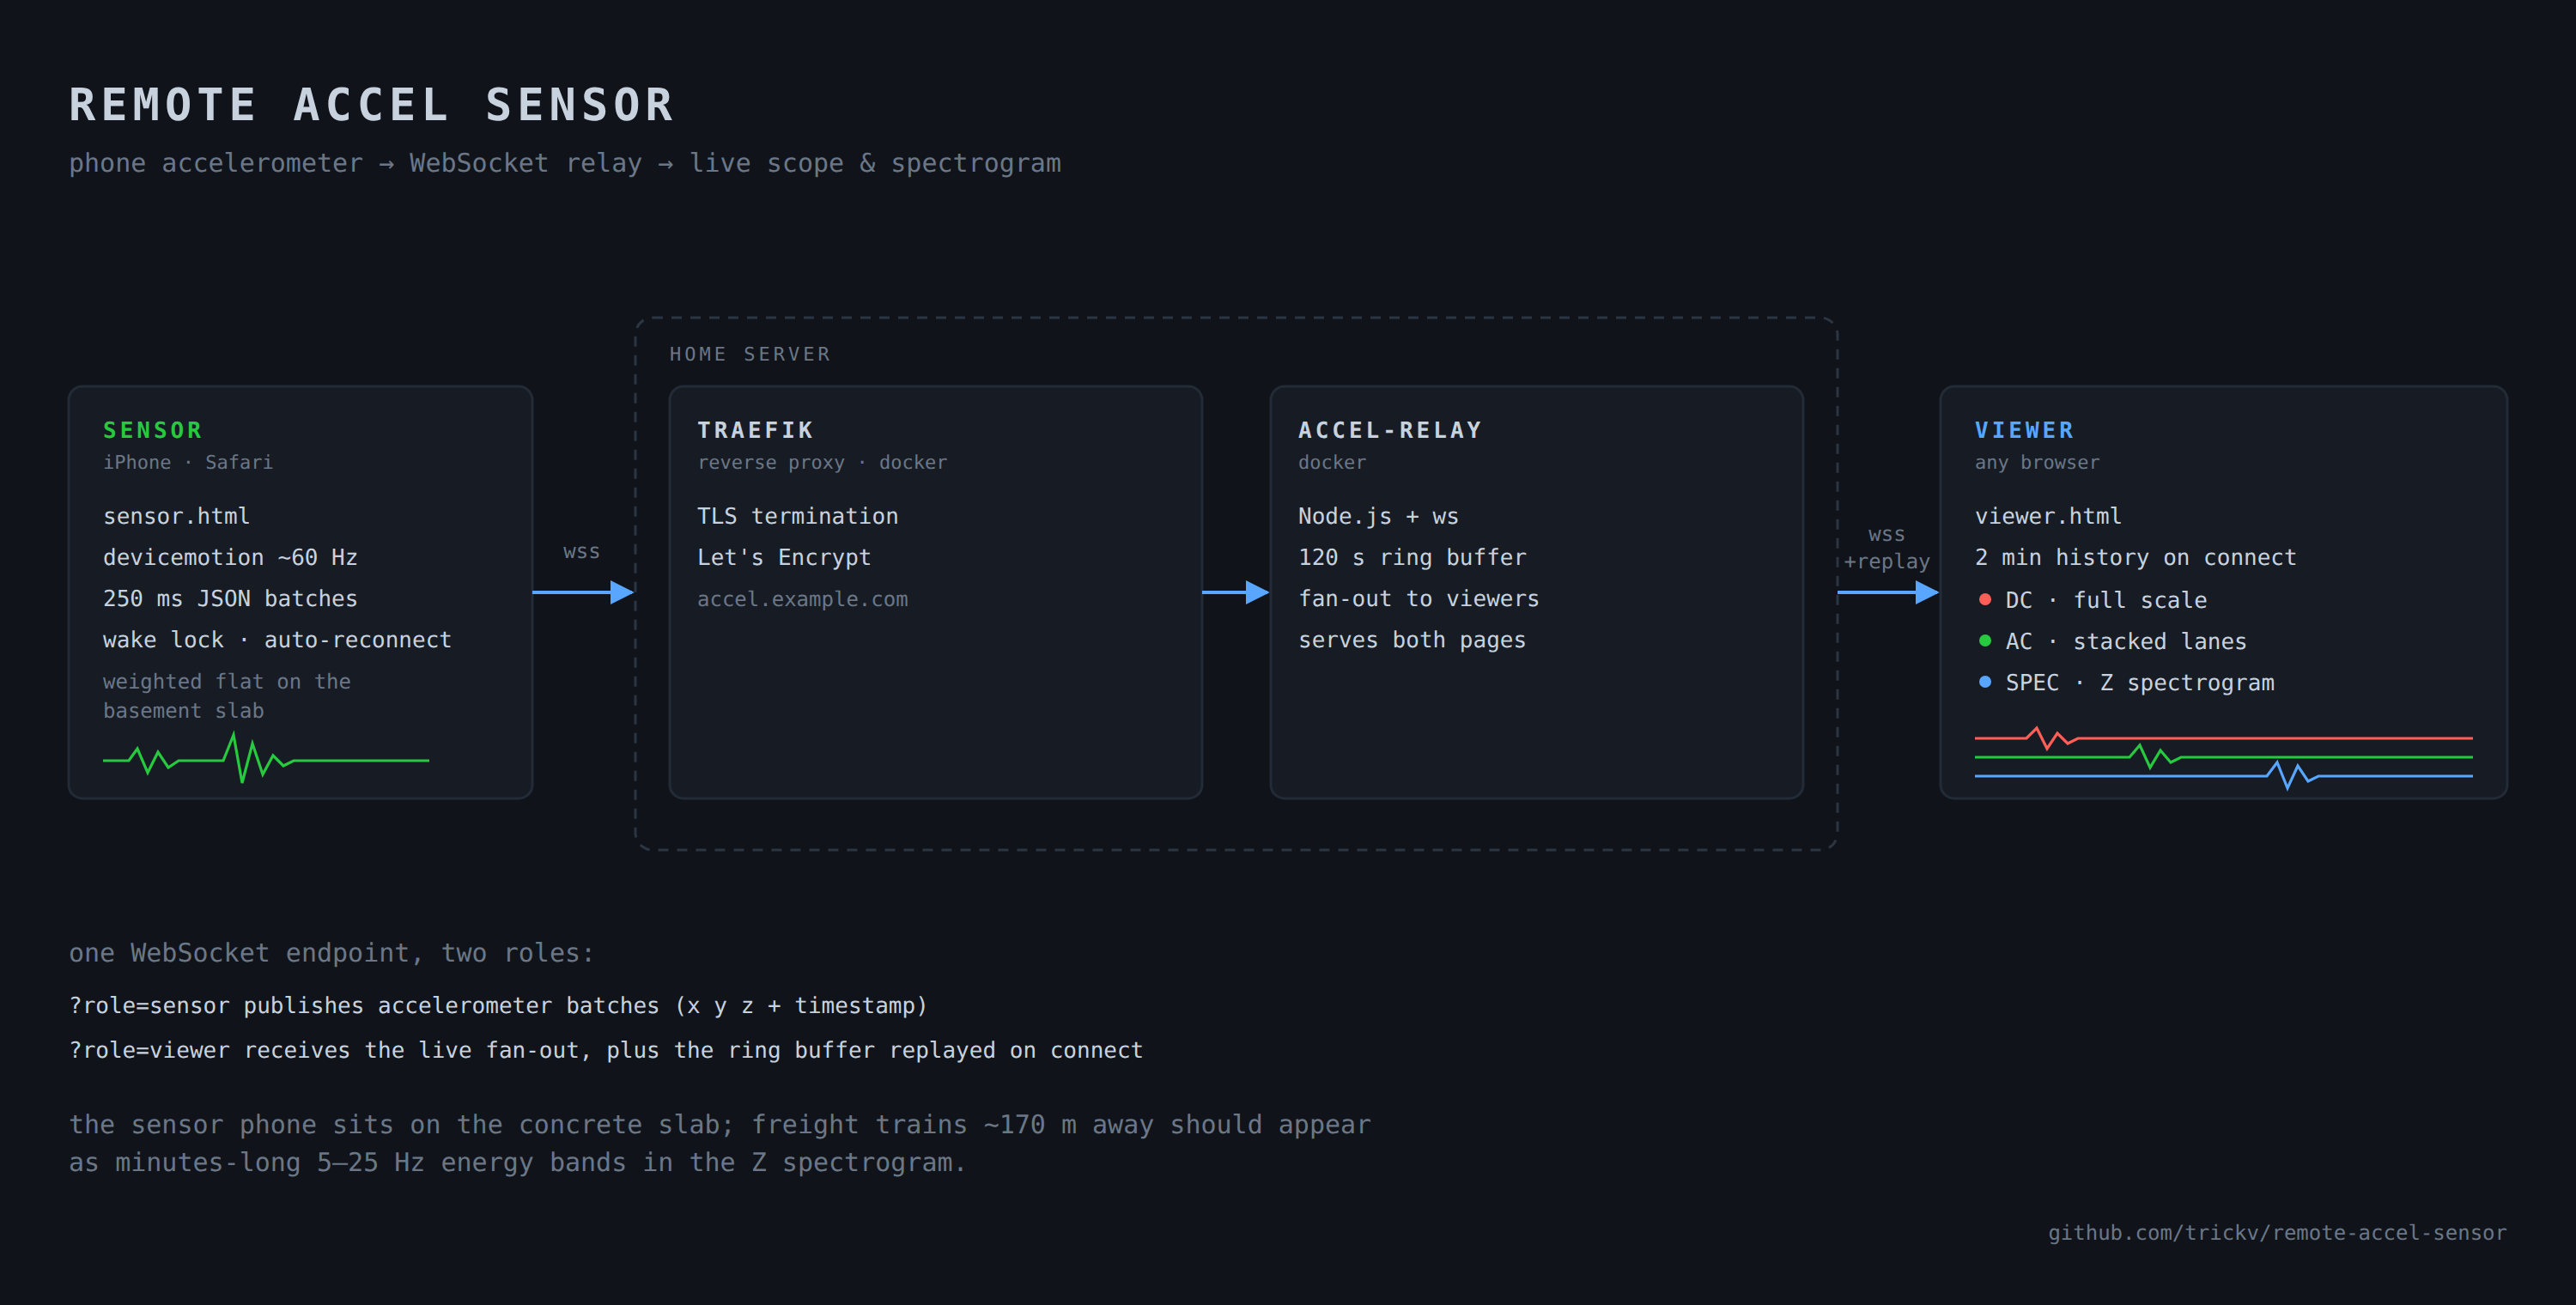Click 'any browser' subtitle

2037,462
